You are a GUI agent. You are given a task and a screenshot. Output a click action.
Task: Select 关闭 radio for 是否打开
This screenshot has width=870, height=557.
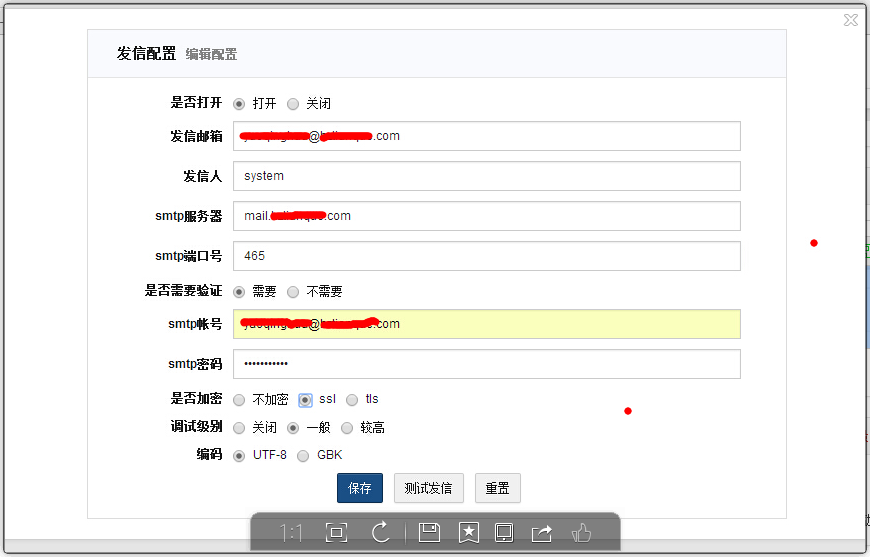pyautogui.click(x=293, y=104)
